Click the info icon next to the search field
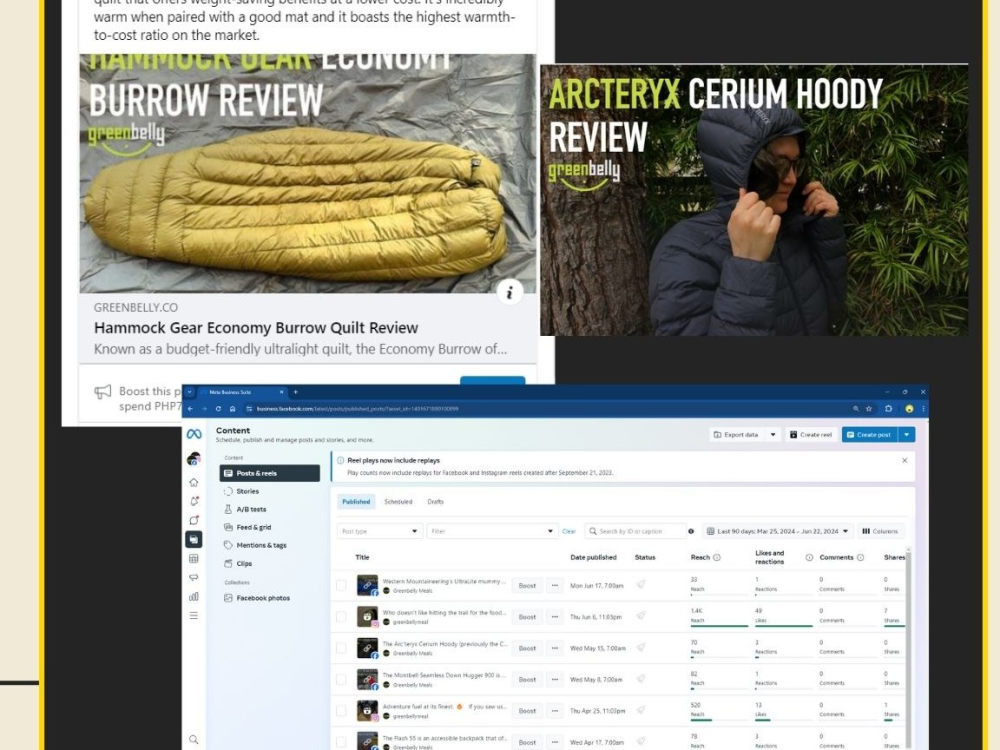This screenshot has height=750, width=1000. (x=691, y=531)
